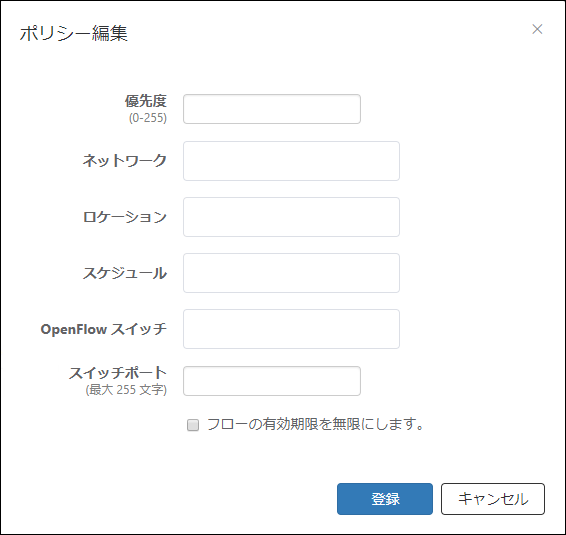566x535 pixels.
Task: Click the ネットワーク label
Action: pyautogui.click(x=125, y=161)
